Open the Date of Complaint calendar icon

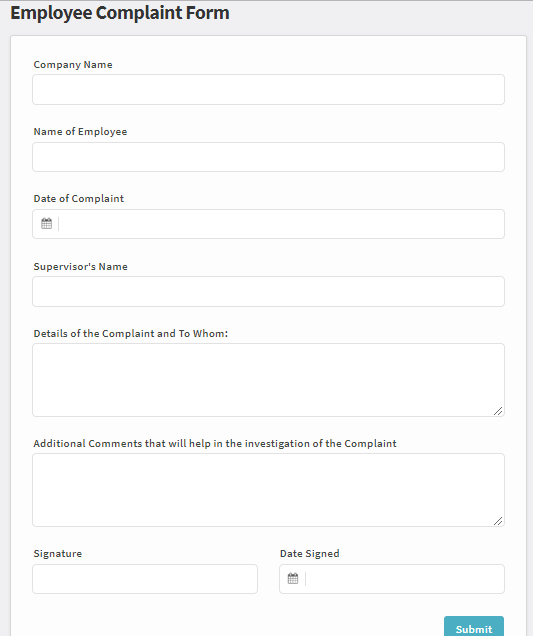coord(46,223)
